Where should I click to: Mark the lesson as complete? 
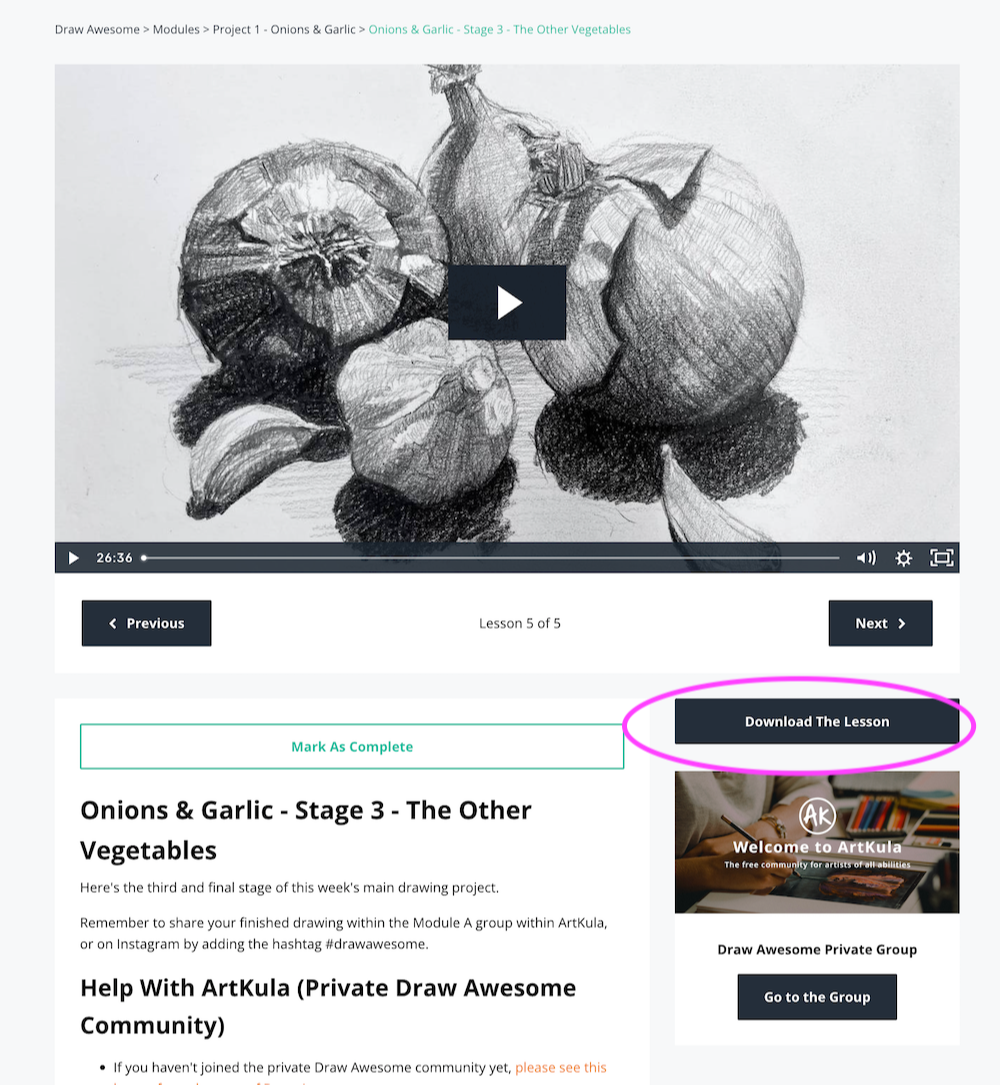click(x=352, y=747)
